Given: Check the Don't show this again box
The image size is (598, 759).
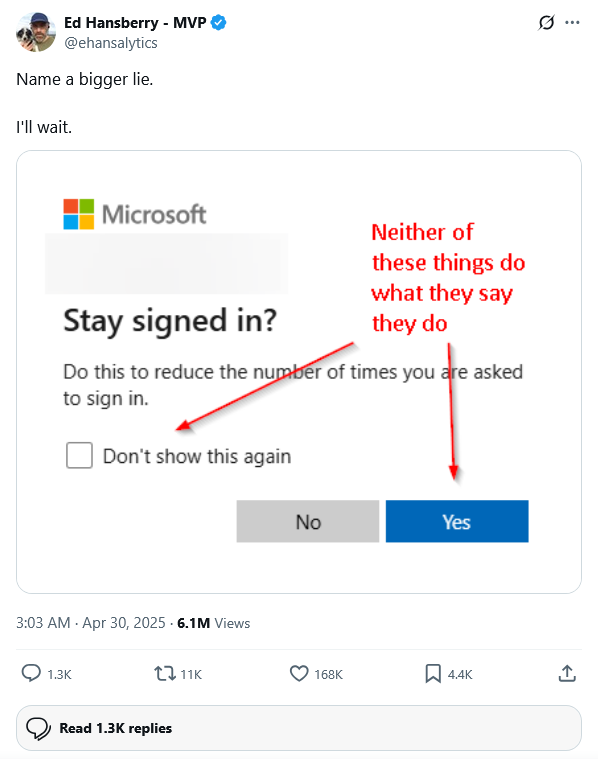Looking at the screenshot, I should tap(79, 455).
